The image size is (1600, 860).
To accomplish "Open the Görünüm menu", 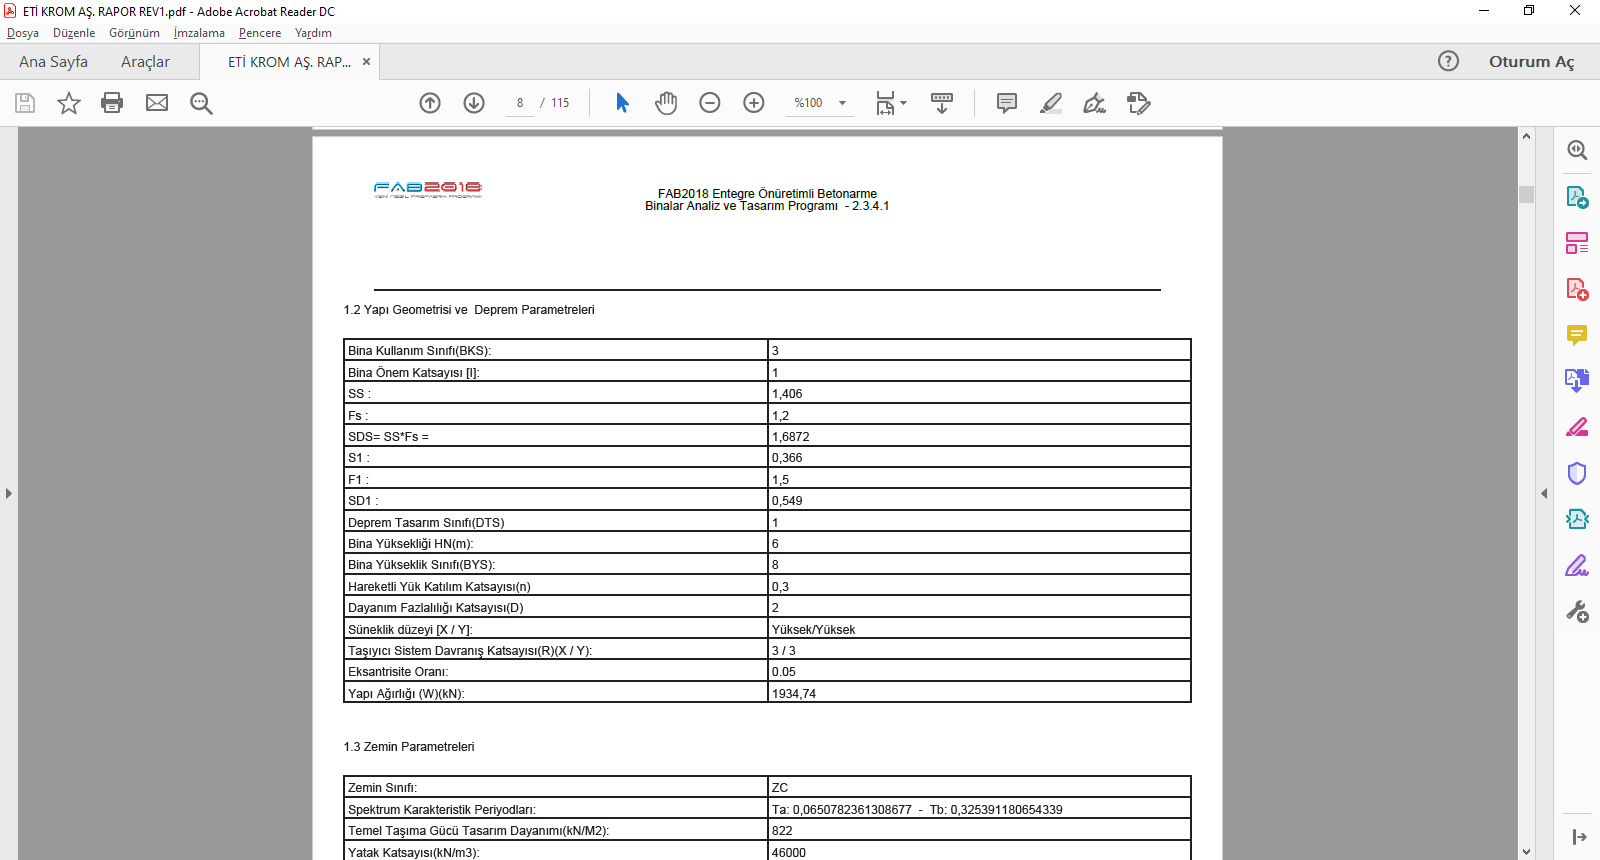I will pyautogui.click(x=134, y=33).
